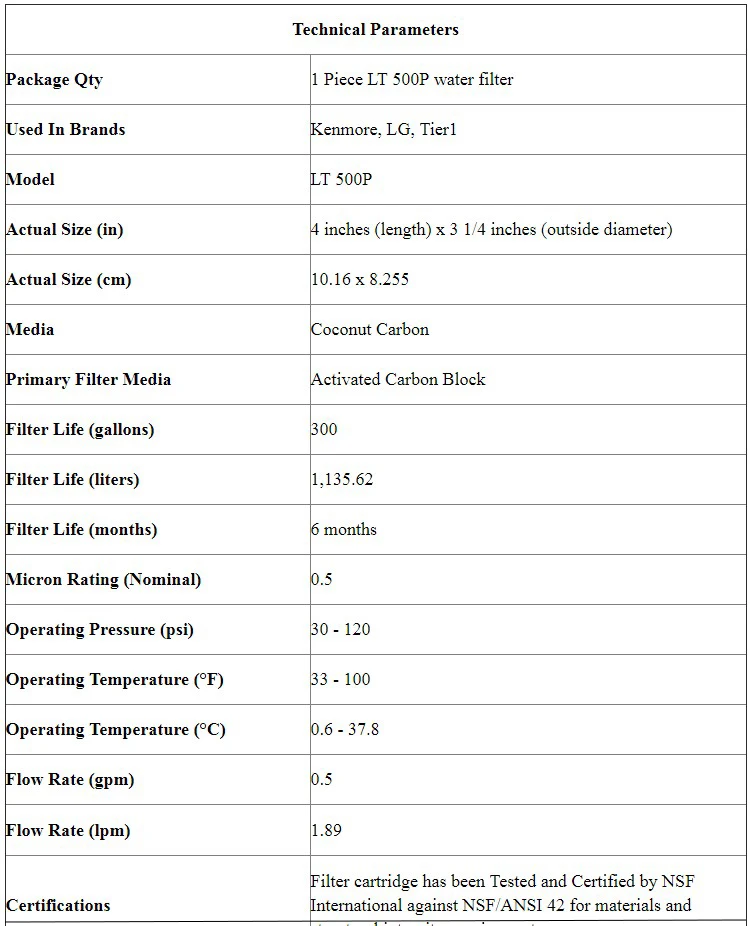Click the Flow Rate (lpm) value 1.89
This screenshot has width=750, height=926.
pyautogui.click(x=326, y=830)
